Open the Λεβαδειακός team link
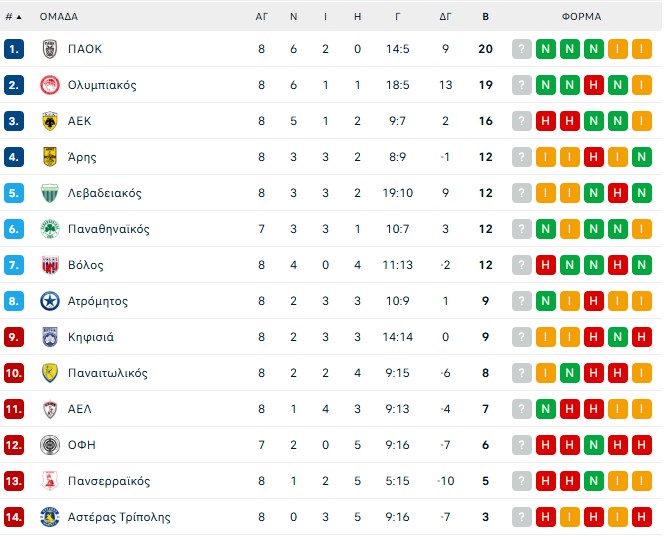666x536 pixels. tap(104, 193)
